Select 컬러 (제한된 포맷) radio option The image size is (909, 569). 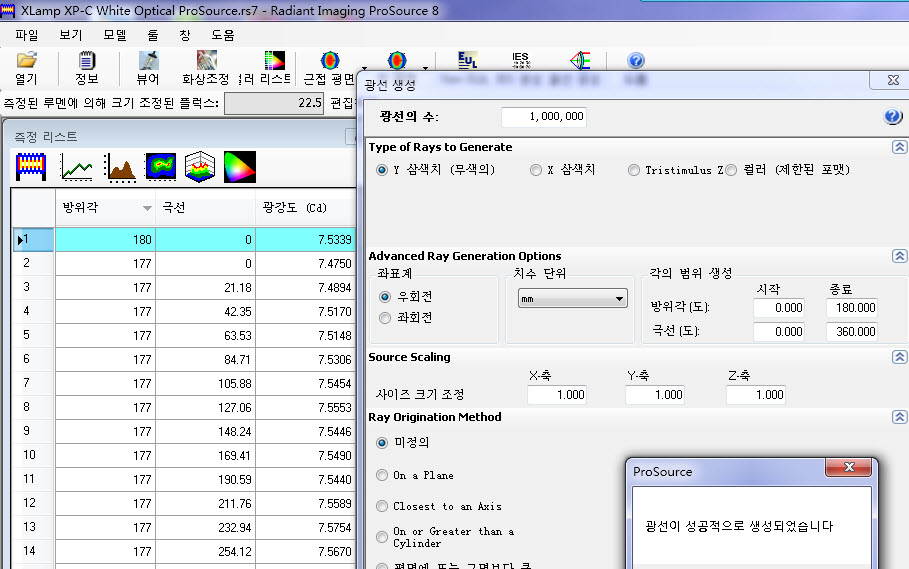pos(731,170)
